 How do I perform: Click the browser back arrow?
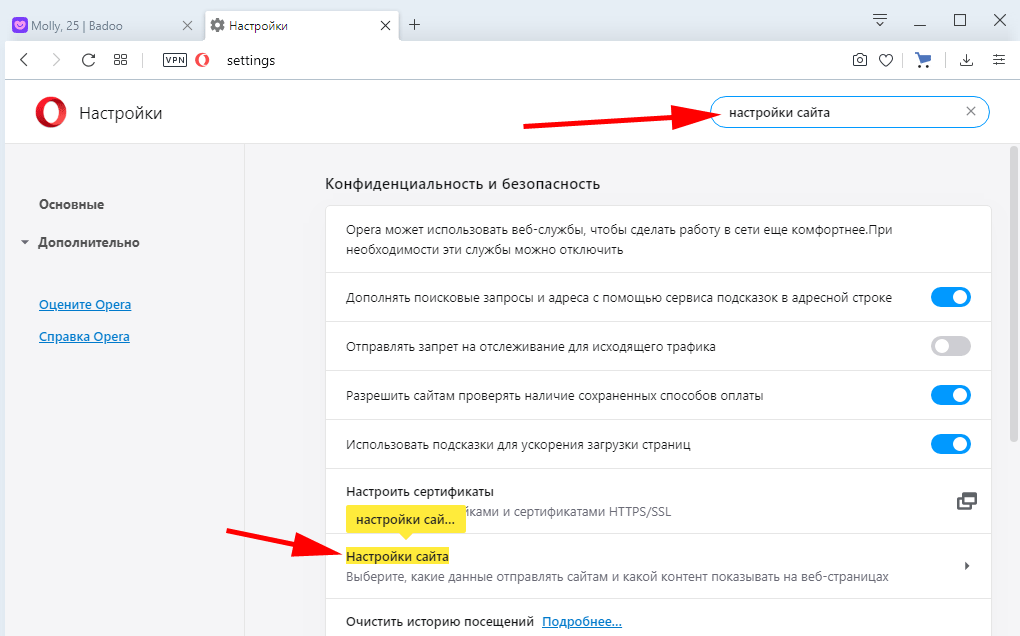click(x=25, y=60)
